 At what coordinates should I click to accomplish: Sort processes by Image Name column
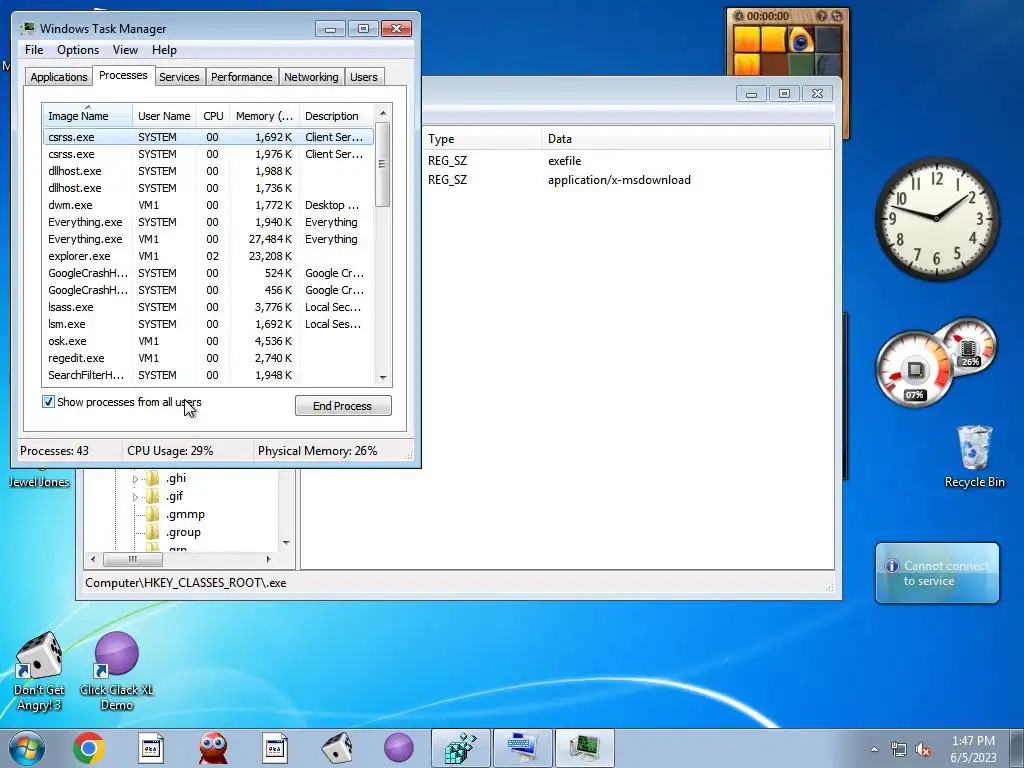88,116
